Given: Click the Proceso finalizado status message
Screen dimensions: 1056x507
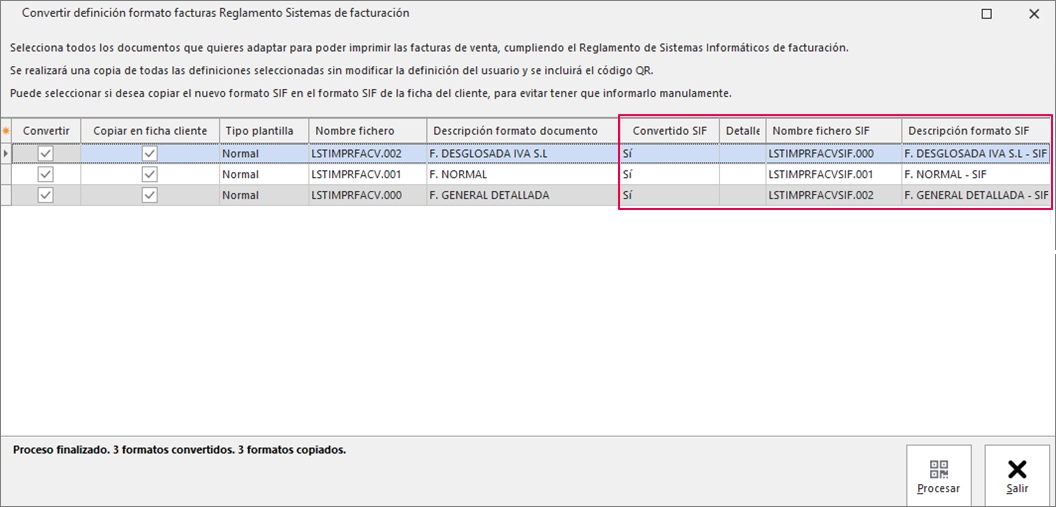Looking at the screenshot, I should (x=179, y=449).
